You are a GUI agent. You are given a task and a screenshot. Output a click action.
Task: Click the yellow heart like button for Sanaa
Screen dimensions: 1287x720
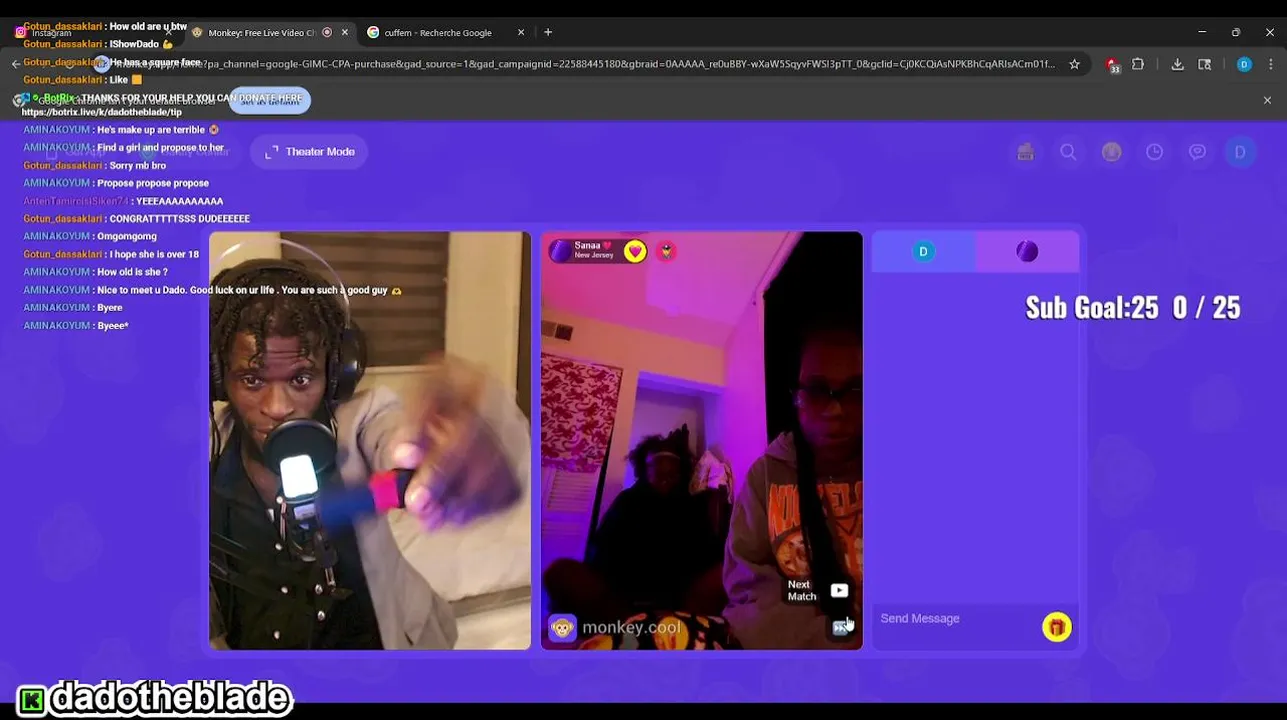click(635, 251)
